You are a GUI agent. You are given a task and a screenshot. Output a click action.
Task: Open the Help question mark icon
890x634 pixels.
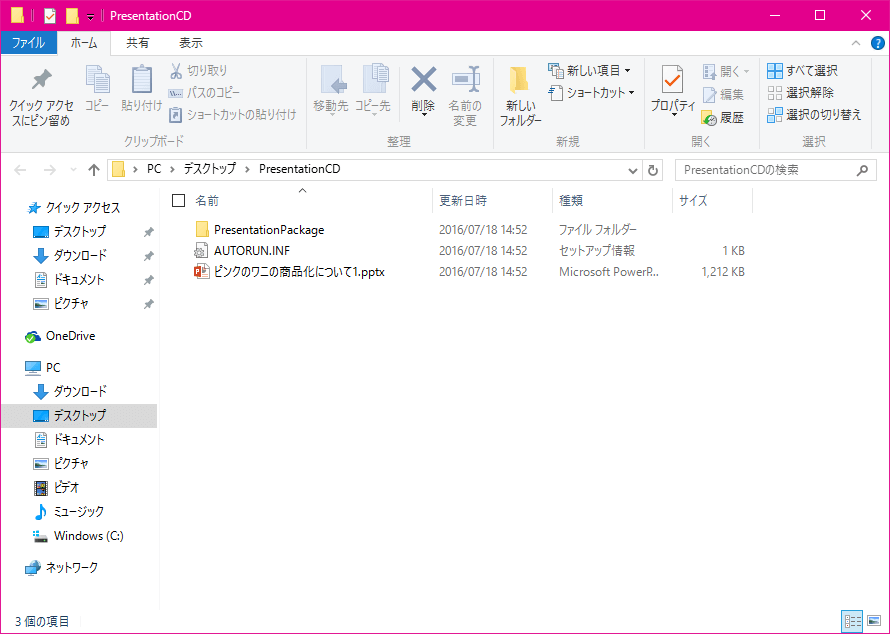[x=878, y=43]
